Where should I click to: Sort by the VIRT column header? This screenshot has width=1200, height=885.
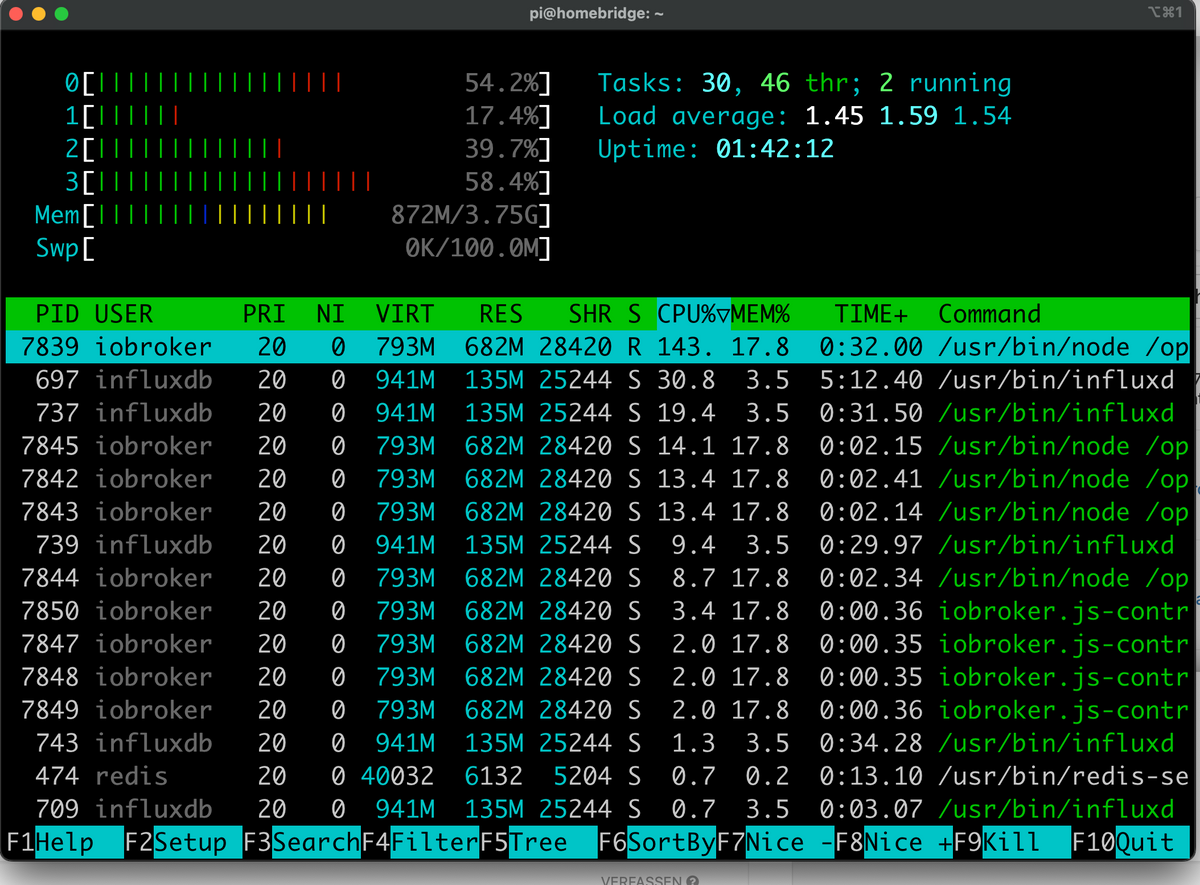[405, 314]
